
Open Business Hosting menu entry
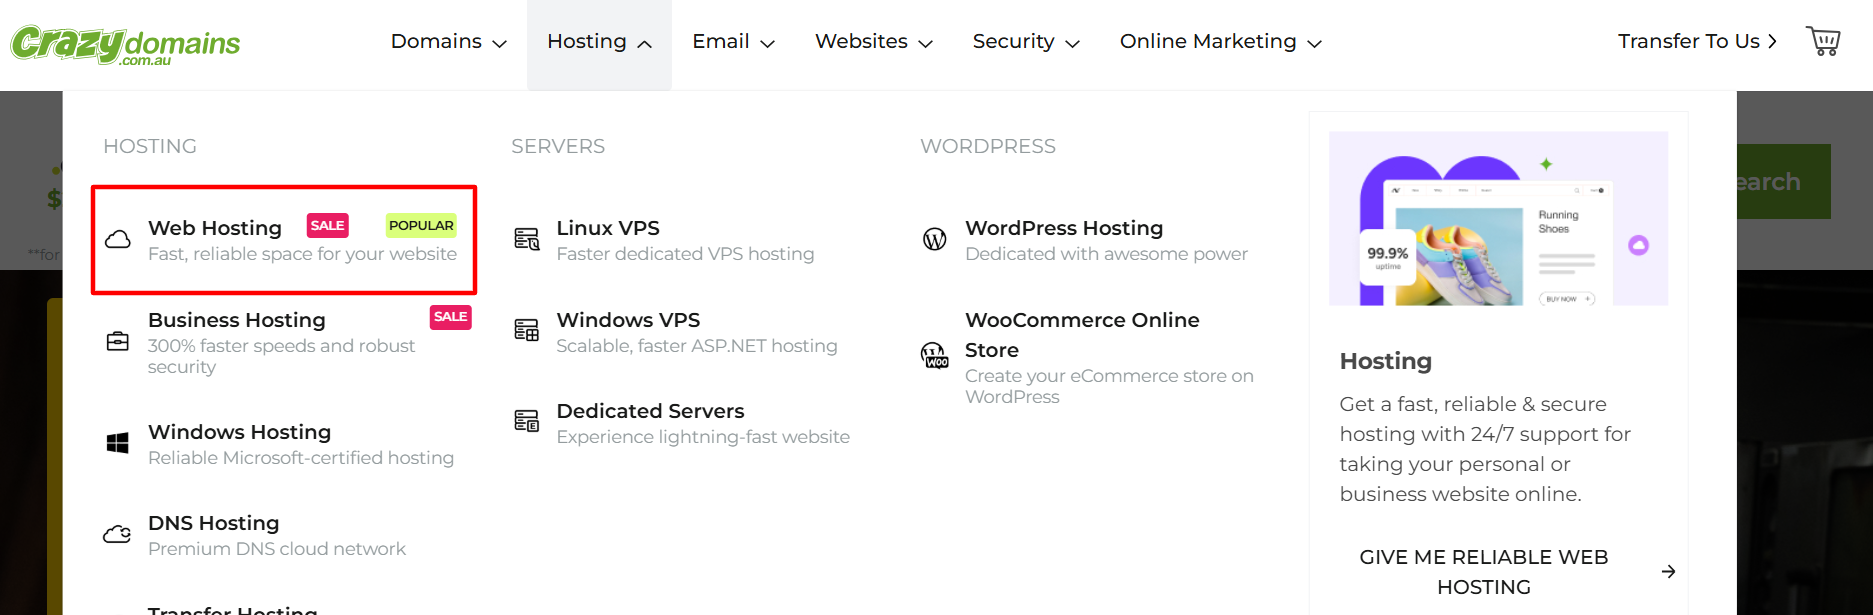[x=237, y=320]
